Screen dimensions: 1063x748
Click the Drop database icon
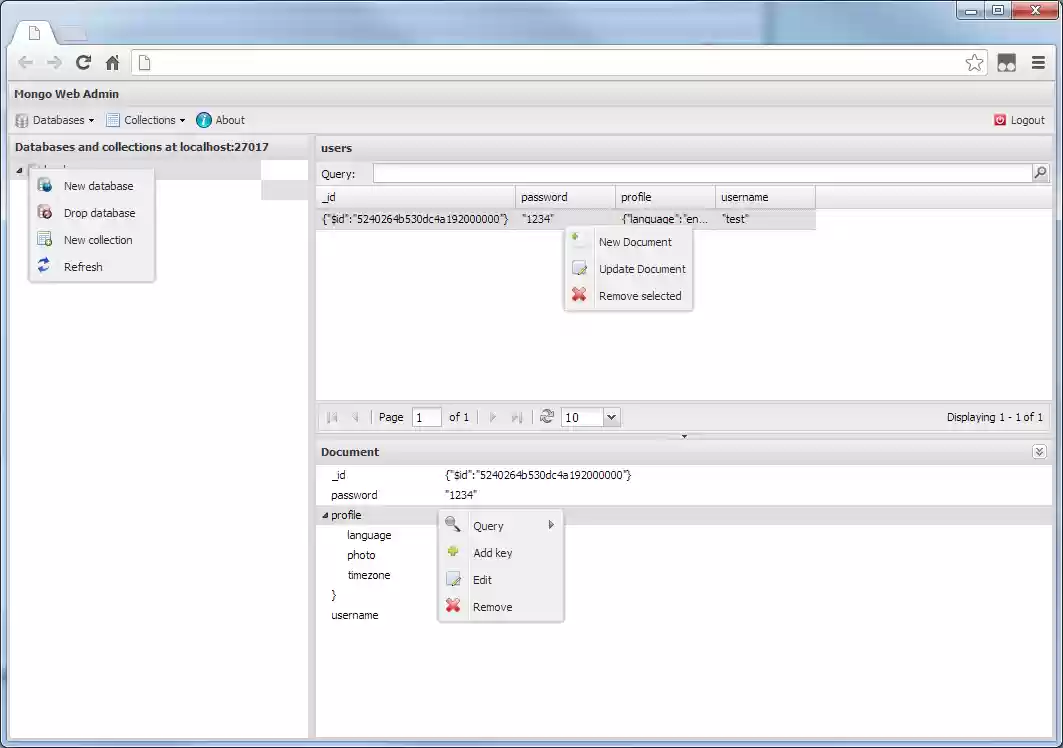43,212
